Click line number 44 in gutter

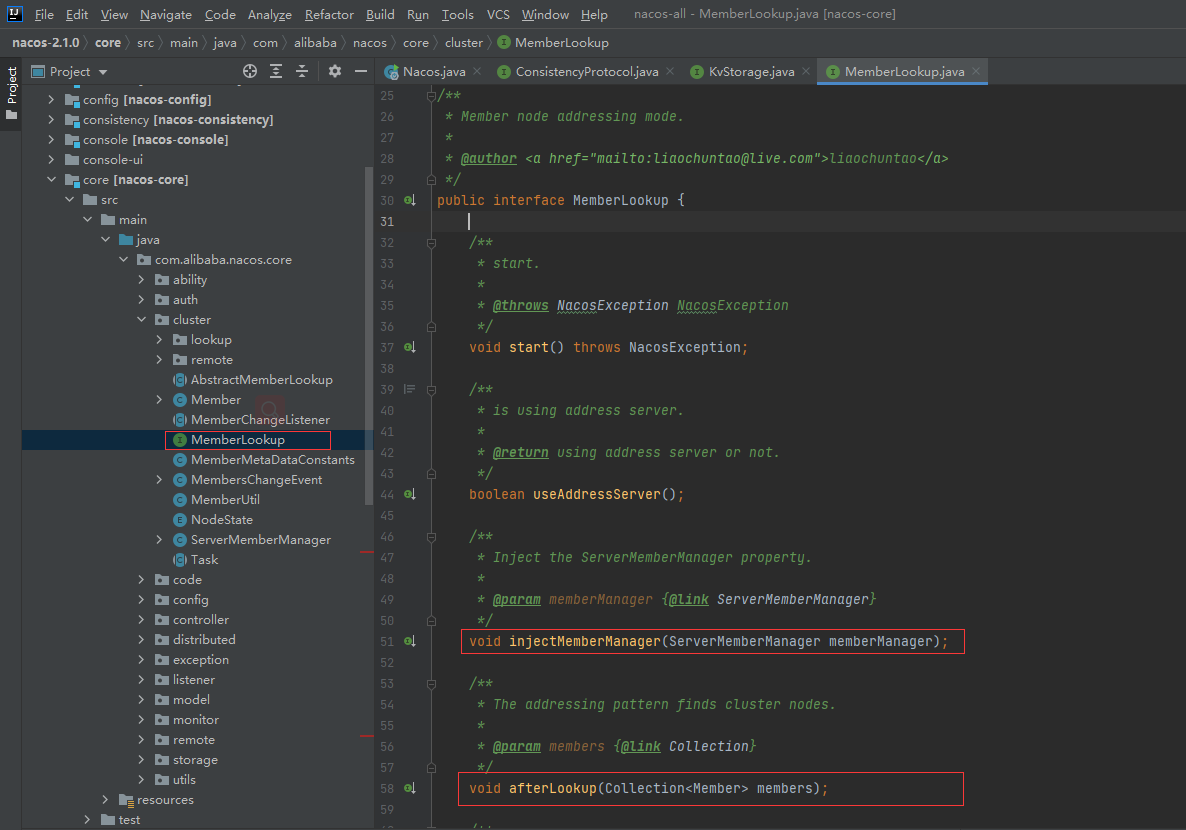[387, 495]
